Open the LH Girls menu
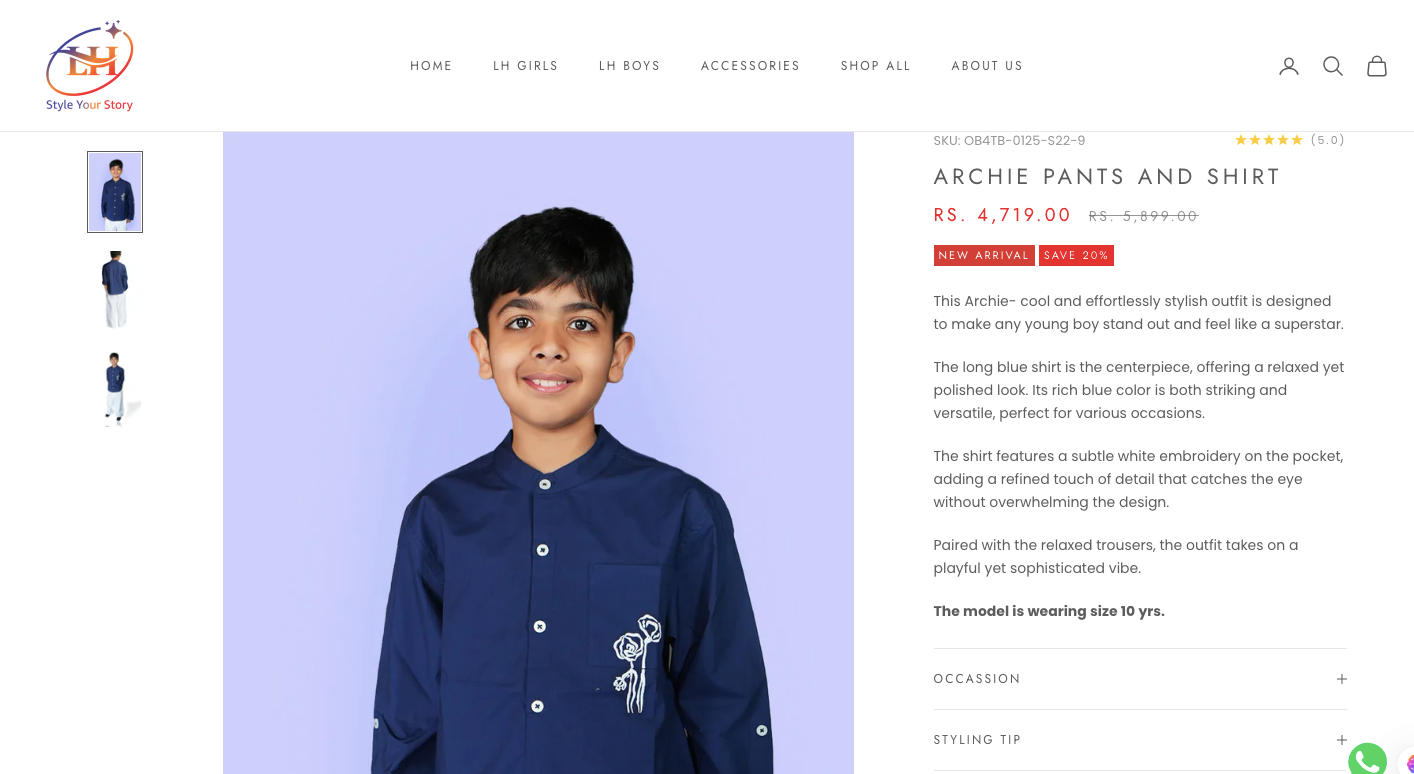This screenshot has height=774, width=1414. [526, 66]
